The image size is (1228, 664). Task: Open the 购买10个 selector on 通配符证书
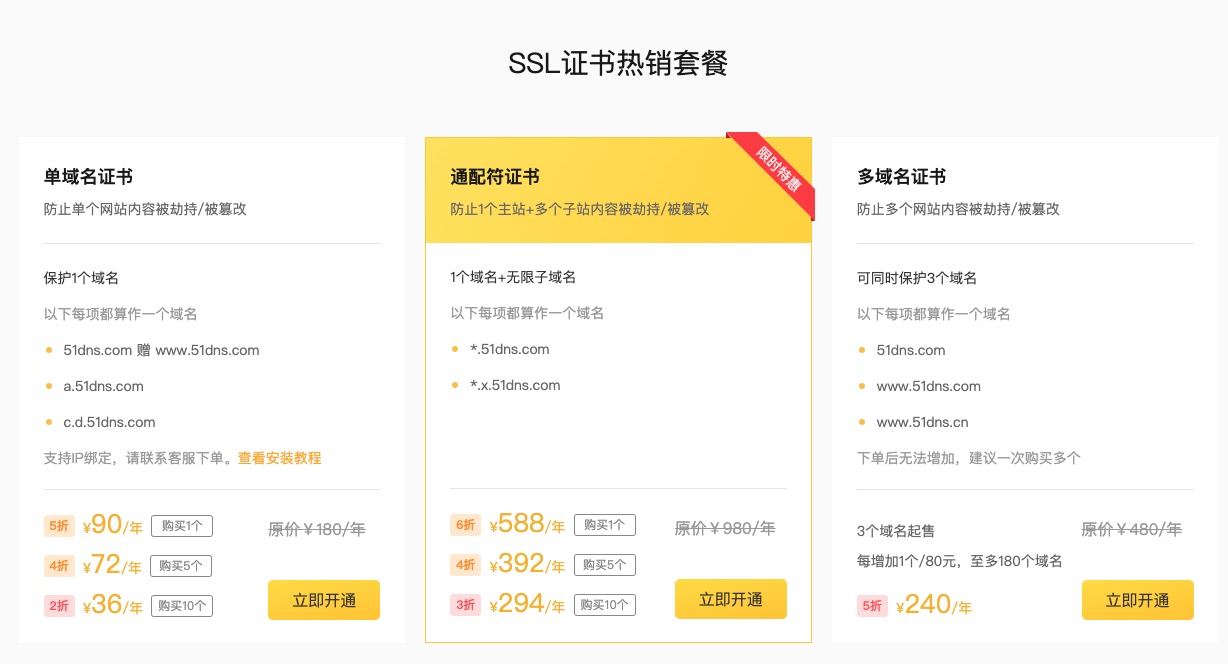point(604,604)
